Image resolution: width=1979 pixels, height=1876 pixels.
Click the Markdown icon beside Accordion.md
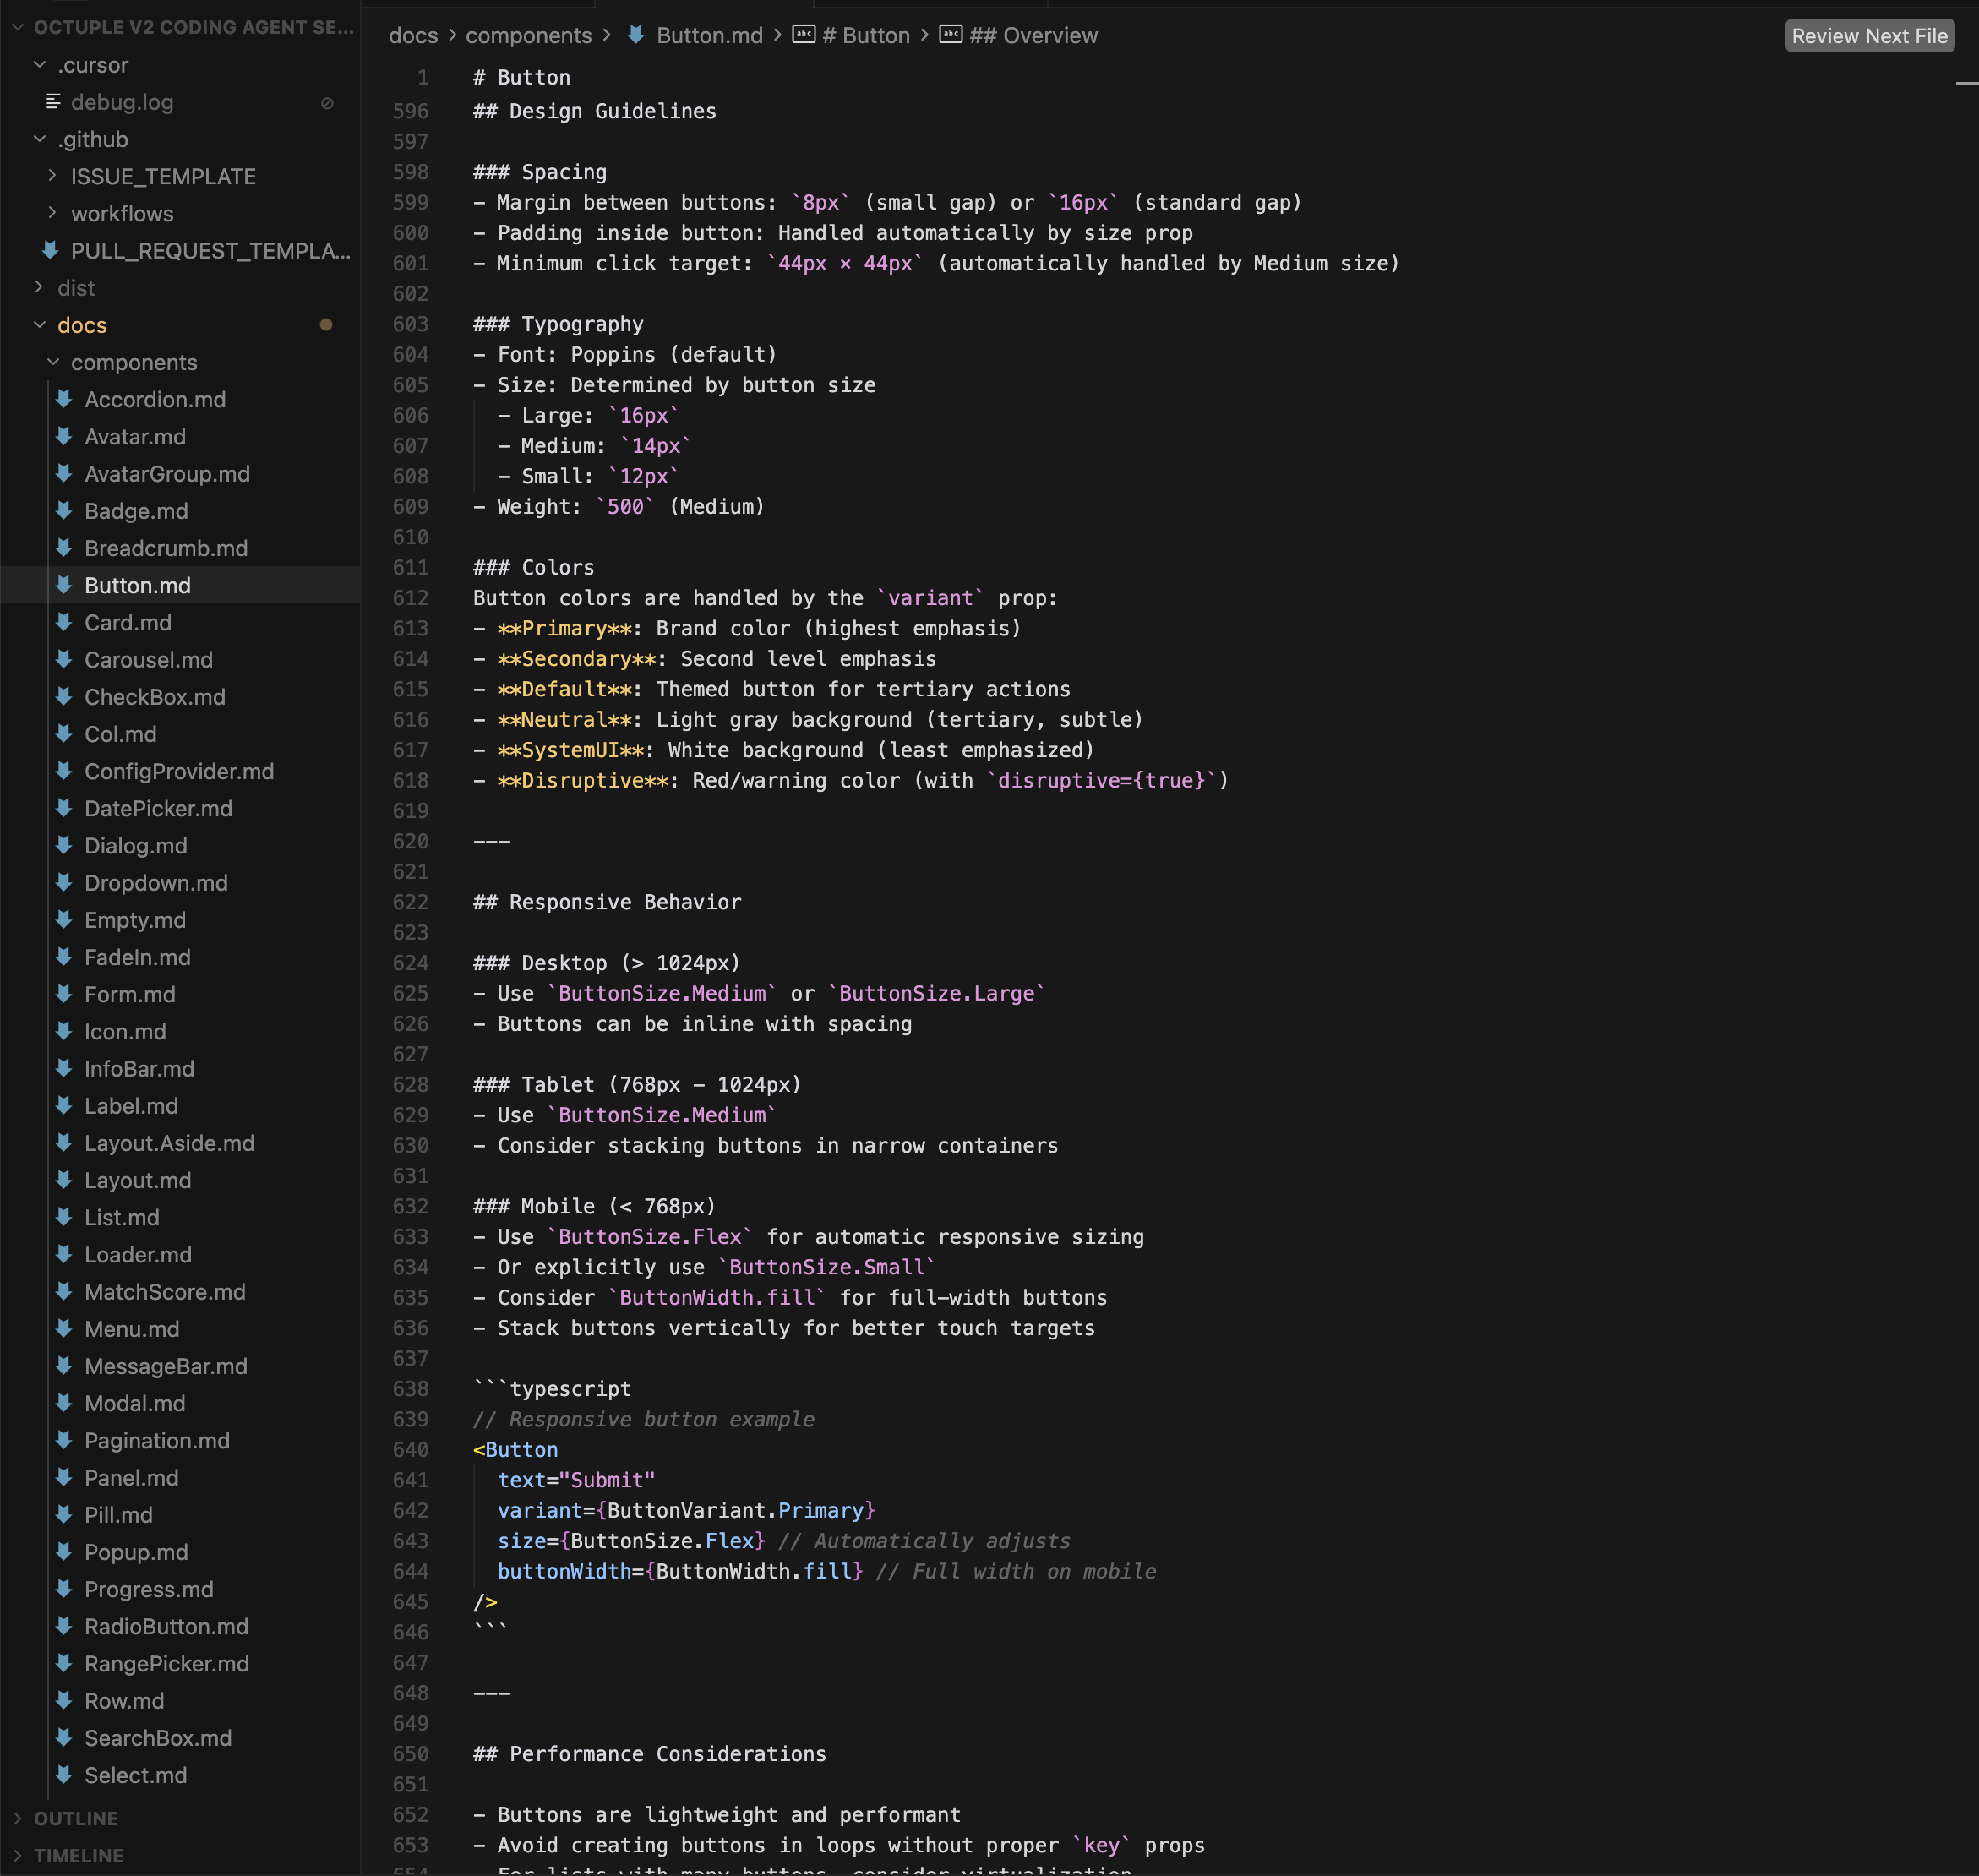pos(63,399)
